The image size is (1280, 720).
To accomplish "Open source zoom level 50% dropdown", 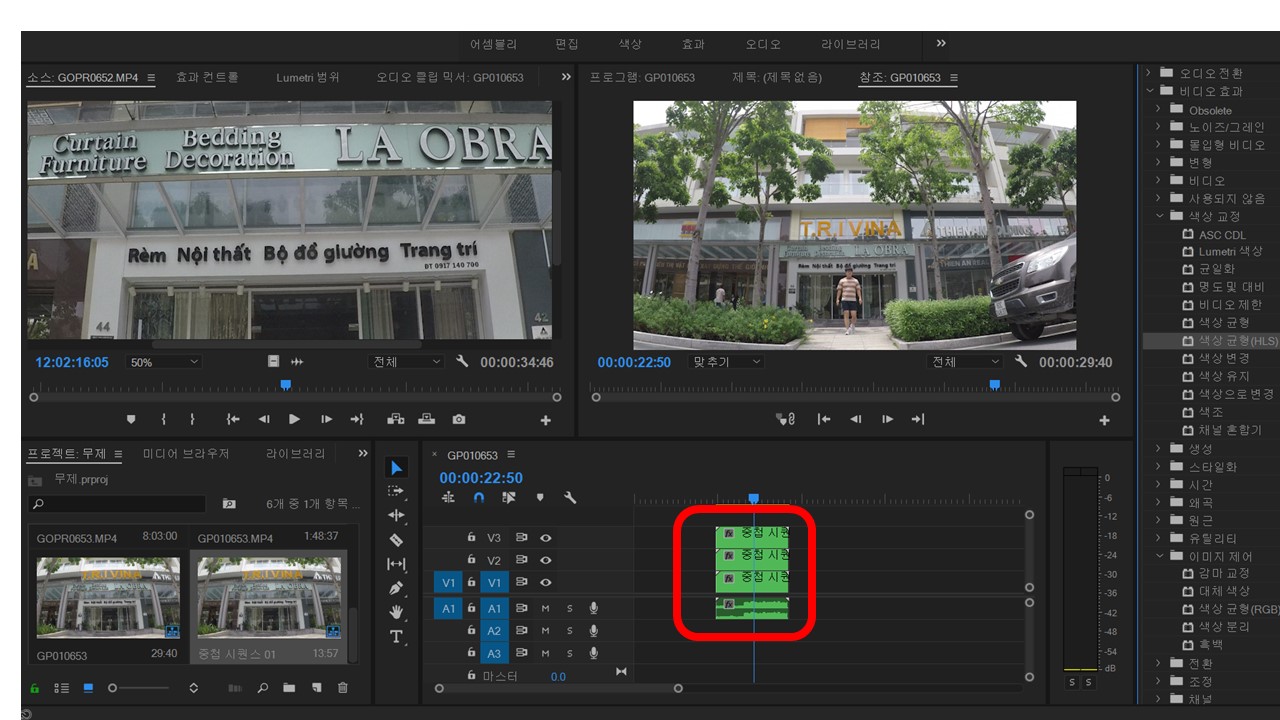I will pyautogui.click(x=164, y=362).
